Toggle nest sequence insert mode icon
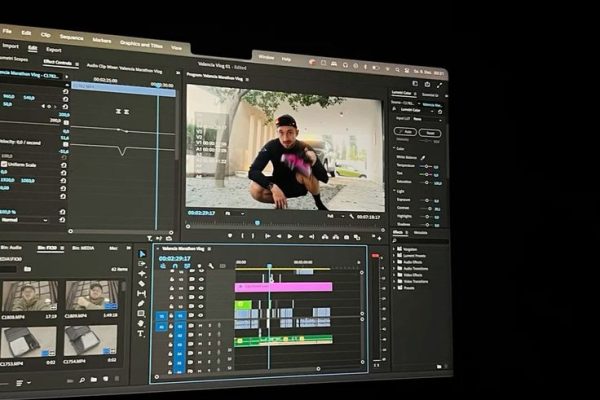Screen dimensions: 600x400 pos(163,266)
